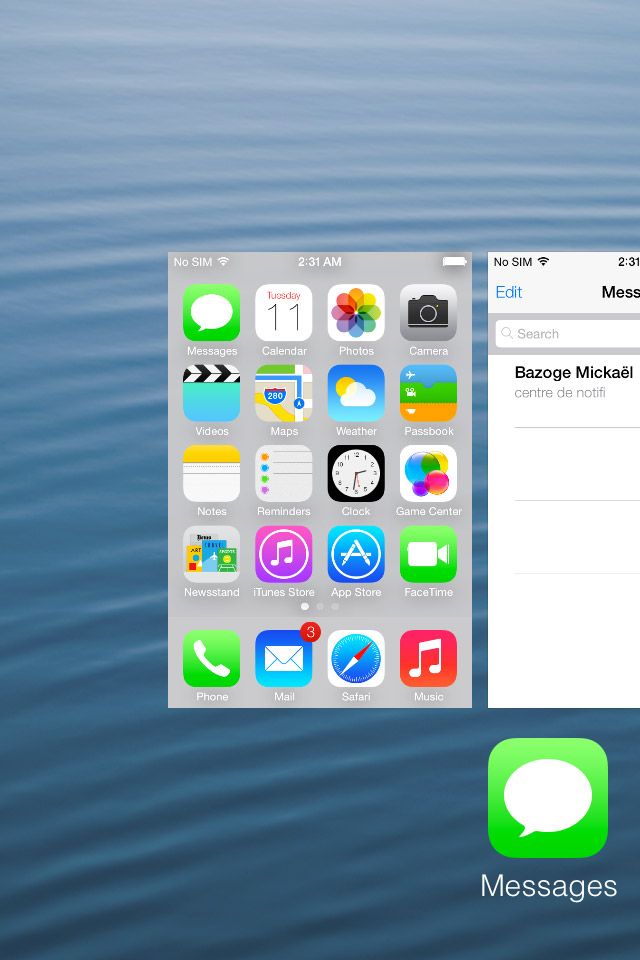This screenshot has height=960, width=640.
Task: Tap the Phone icon in dock
Action: (x=211, y=658)
